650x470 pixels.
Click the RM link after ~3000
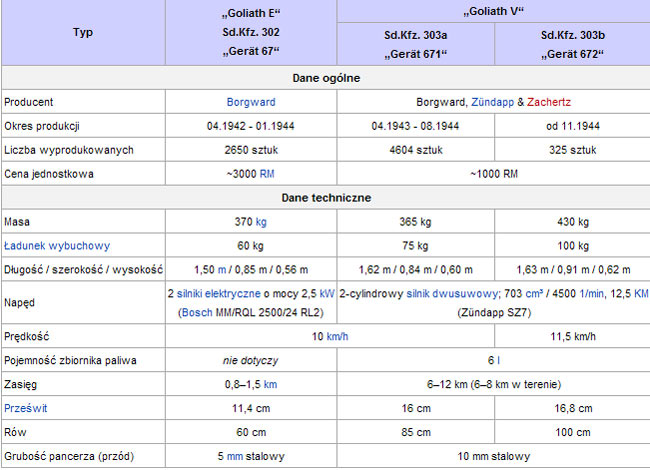(x=267, y=174)
